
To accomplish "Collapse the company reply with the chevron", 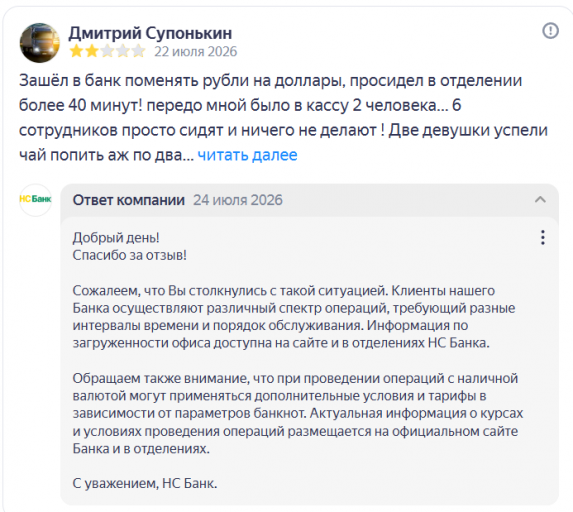I will point(540,200).
